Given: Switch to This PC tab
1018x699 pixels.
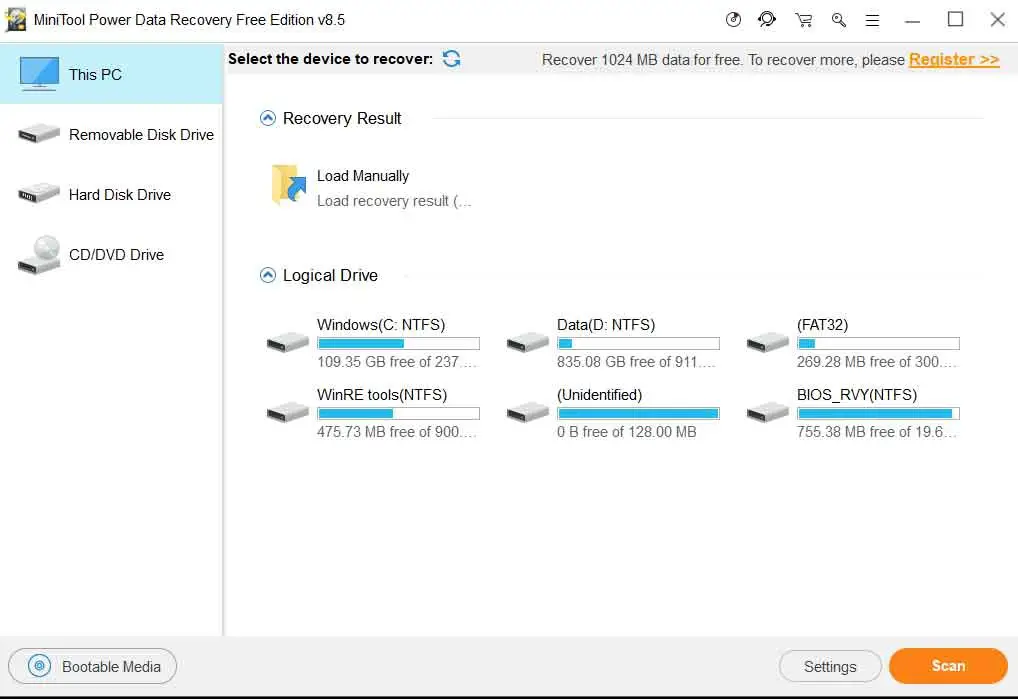Looking at the screenshot, I should click(111, 74).
